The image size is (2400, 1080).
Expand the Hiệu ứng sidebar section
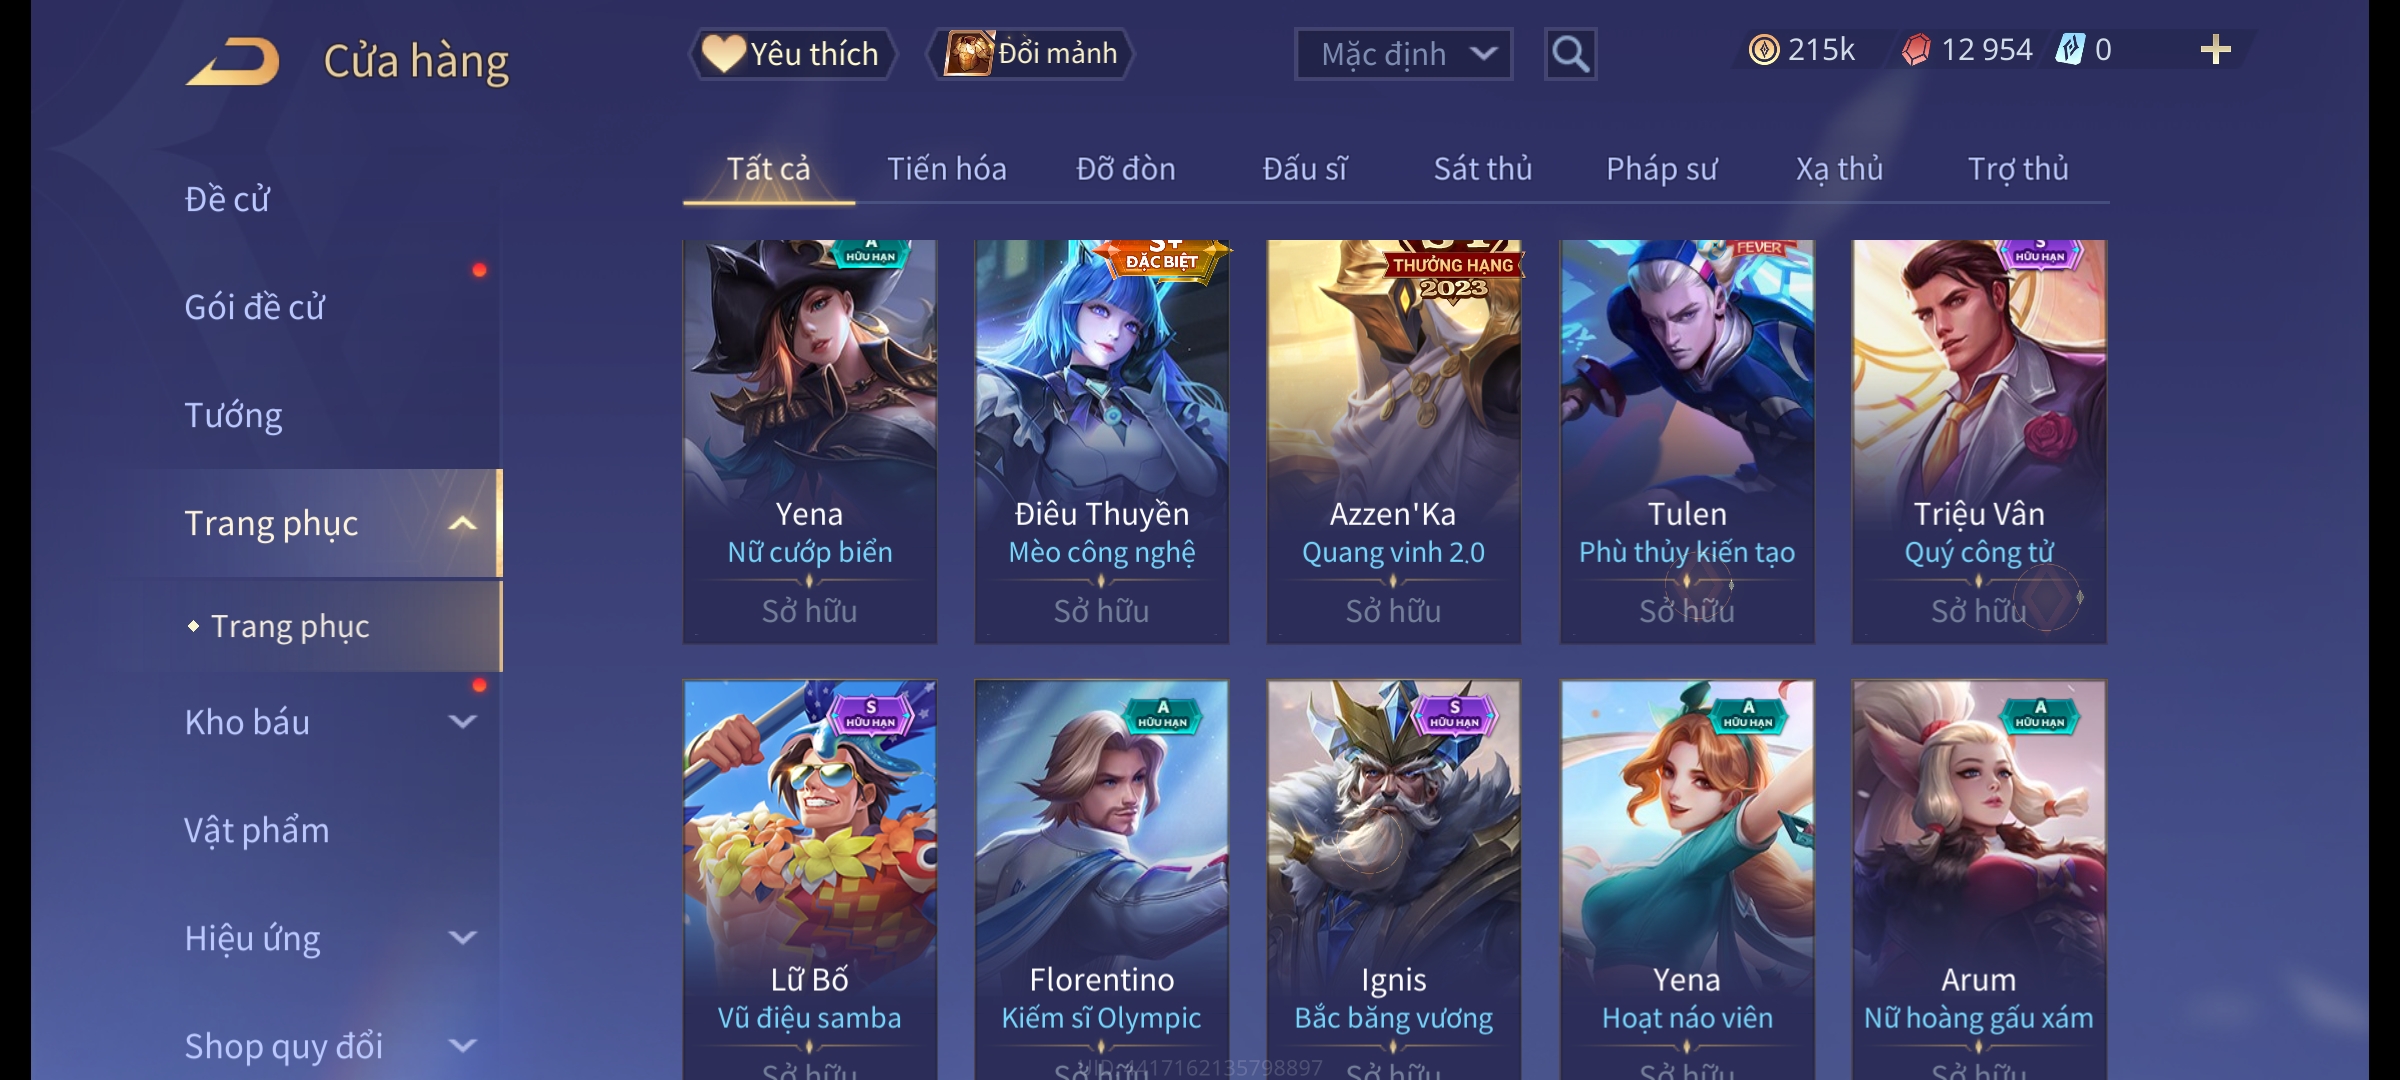pyautogui.click(x=462, y=938)
